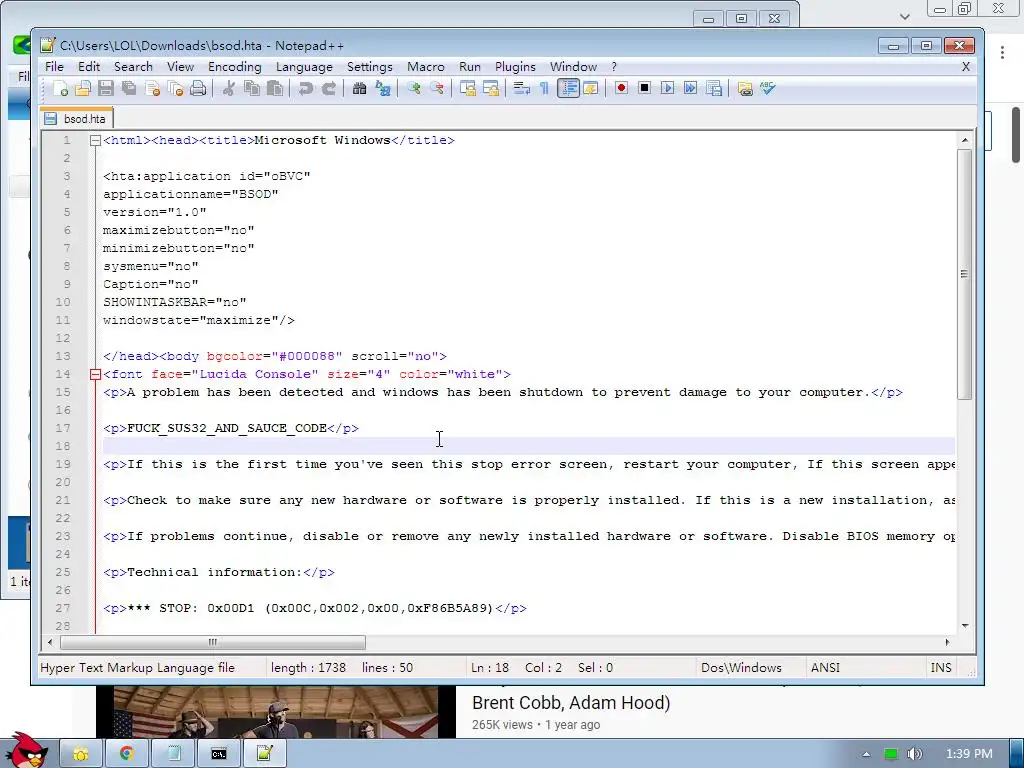The height and width of the screenshot is (768, 1024).
Task: Save current recorded macro icon
Action: tap(714, 88)
